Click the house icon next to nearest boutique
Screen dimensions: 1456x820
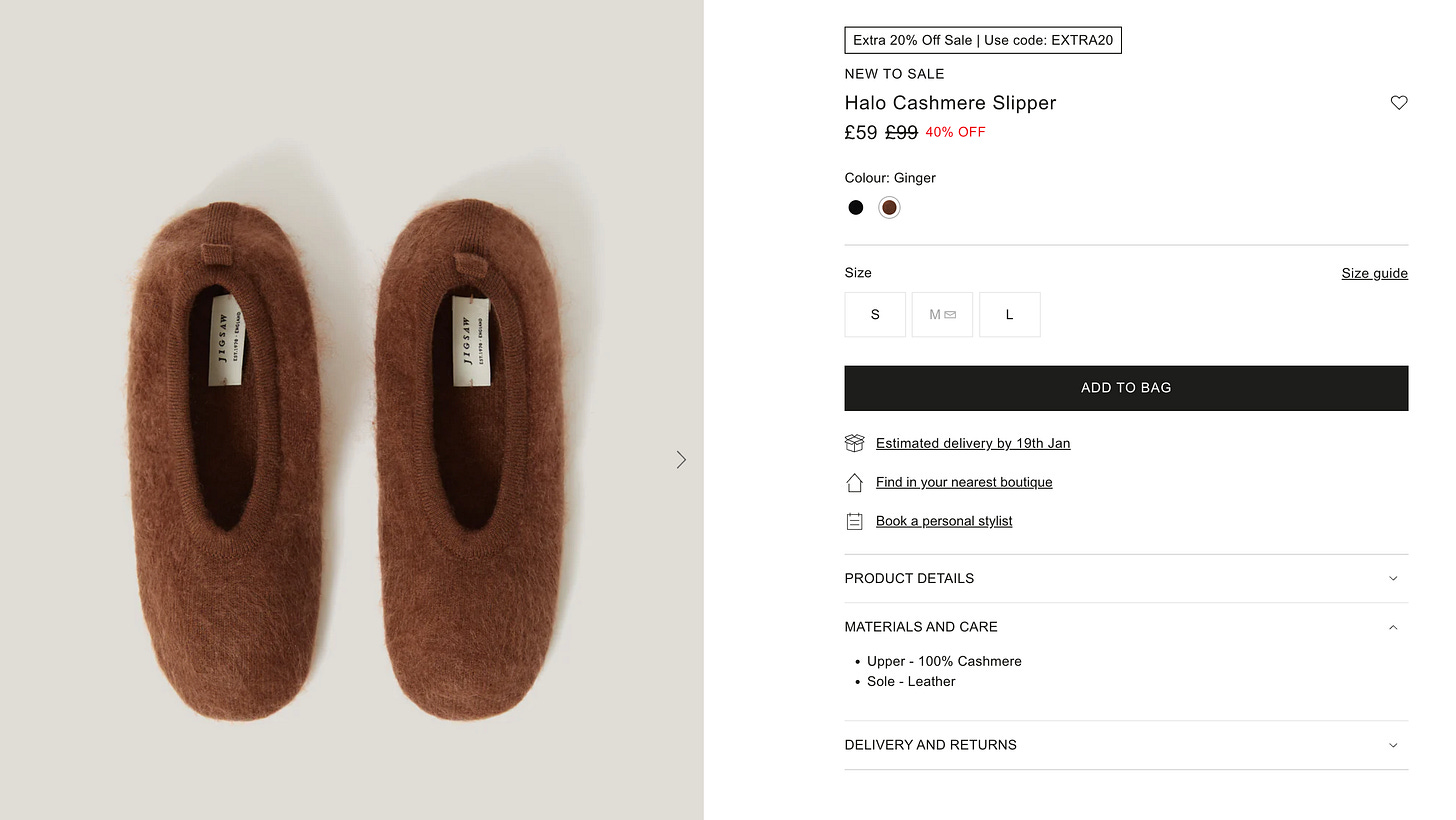pos(854,482)
